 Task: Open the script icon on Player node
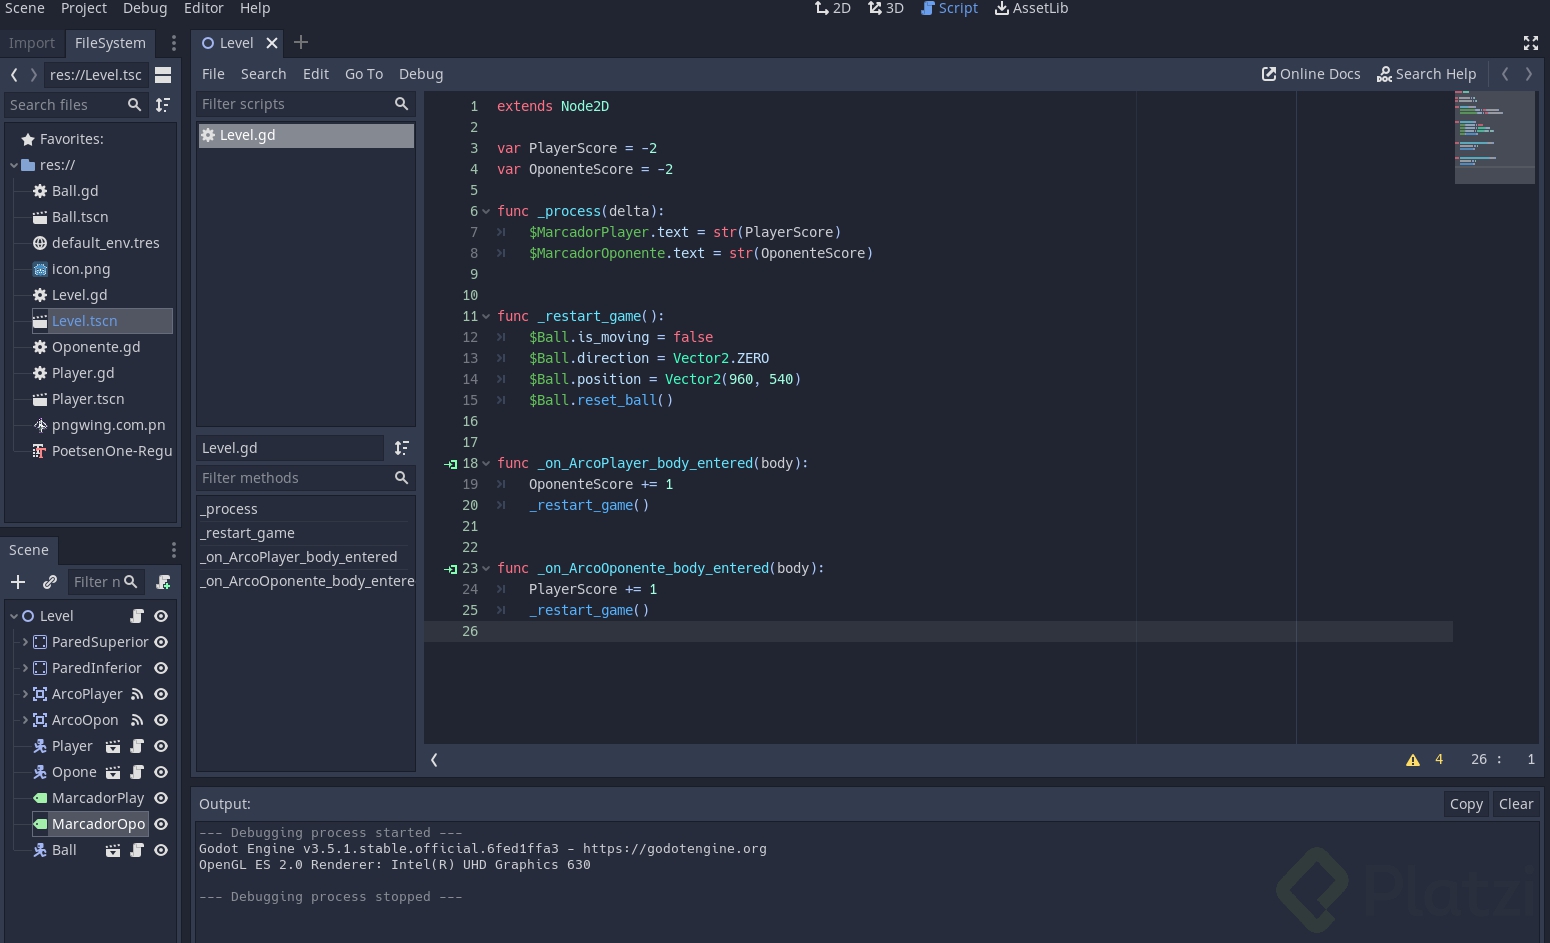(137, 746)
